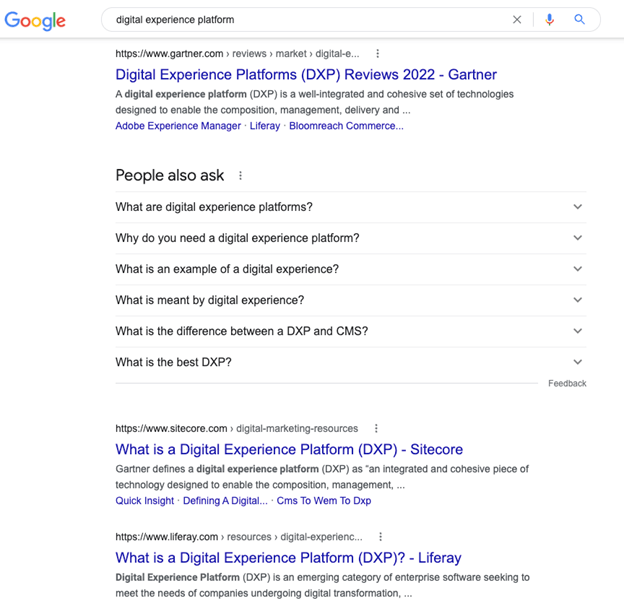Open three-dot menu beside Liferay URL

pyautogui.click(x=380, y=537)
